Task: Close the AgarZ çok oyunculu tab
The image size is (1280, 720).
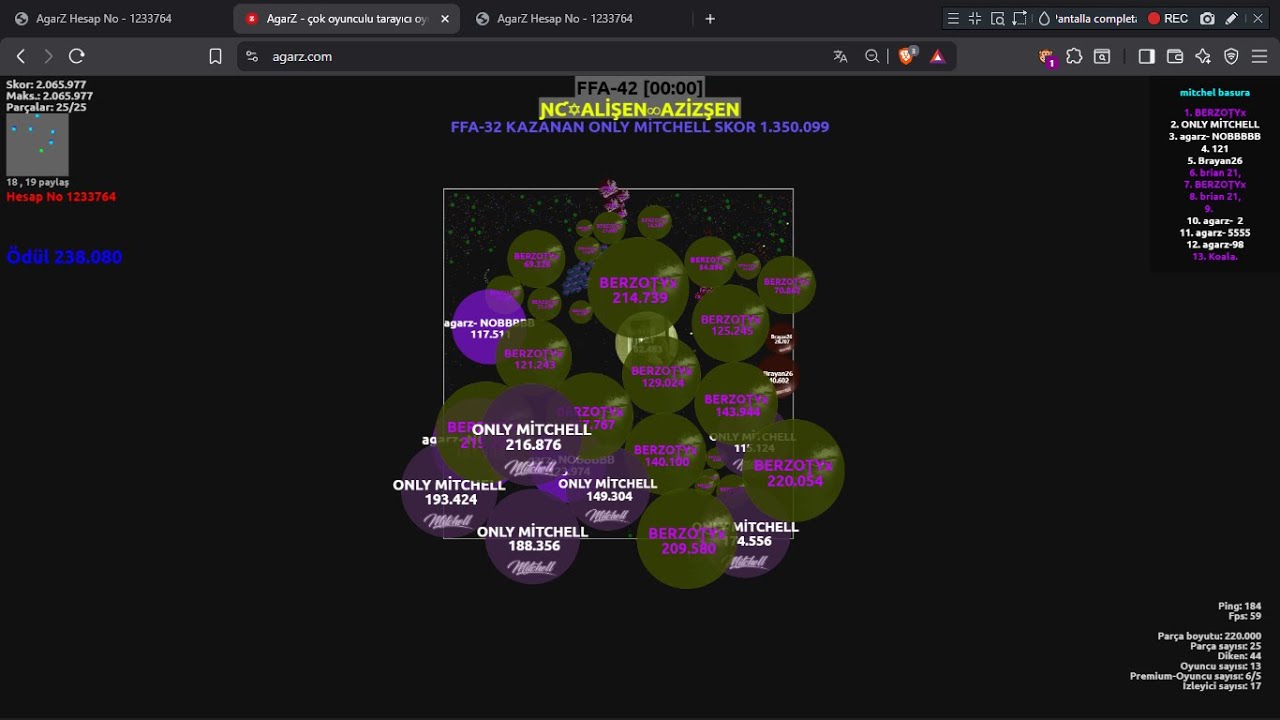Action: point(444,19)
